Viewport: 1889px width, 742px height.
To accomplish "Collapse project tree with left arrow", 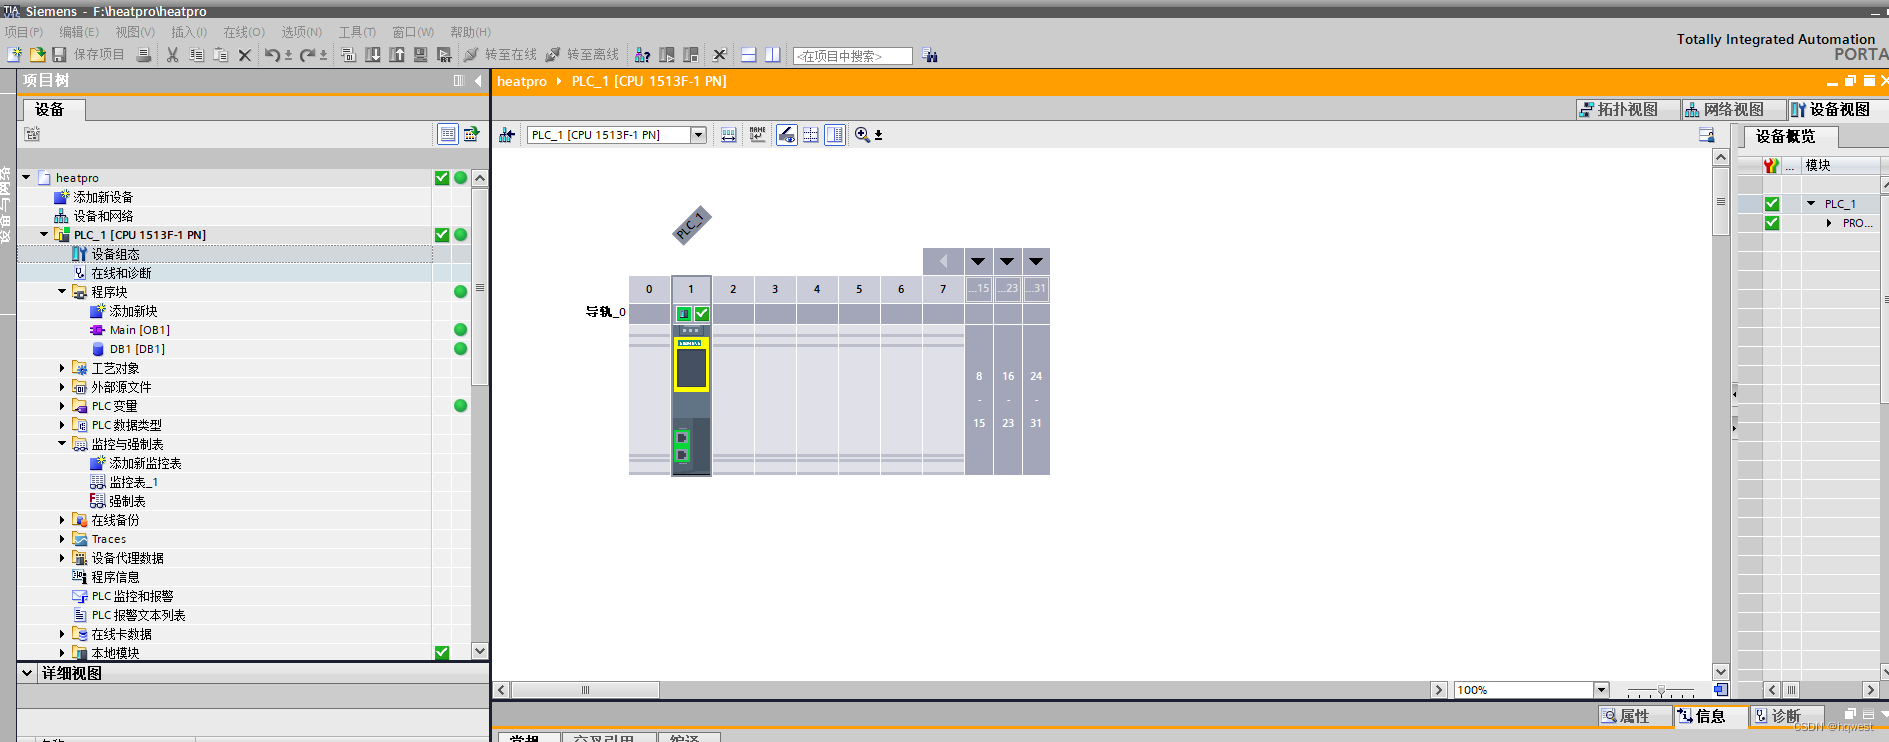I will click(x=478, y=81).
